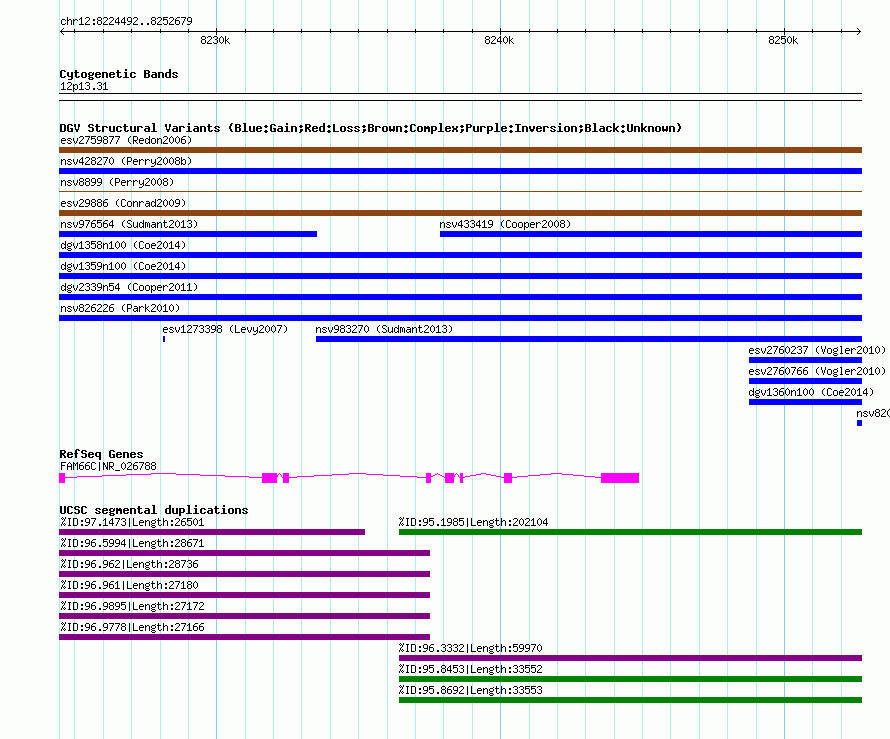The image size is (890, 739).
Task: Click the UCSC segmental duplications track title
Action: point(154,510)
